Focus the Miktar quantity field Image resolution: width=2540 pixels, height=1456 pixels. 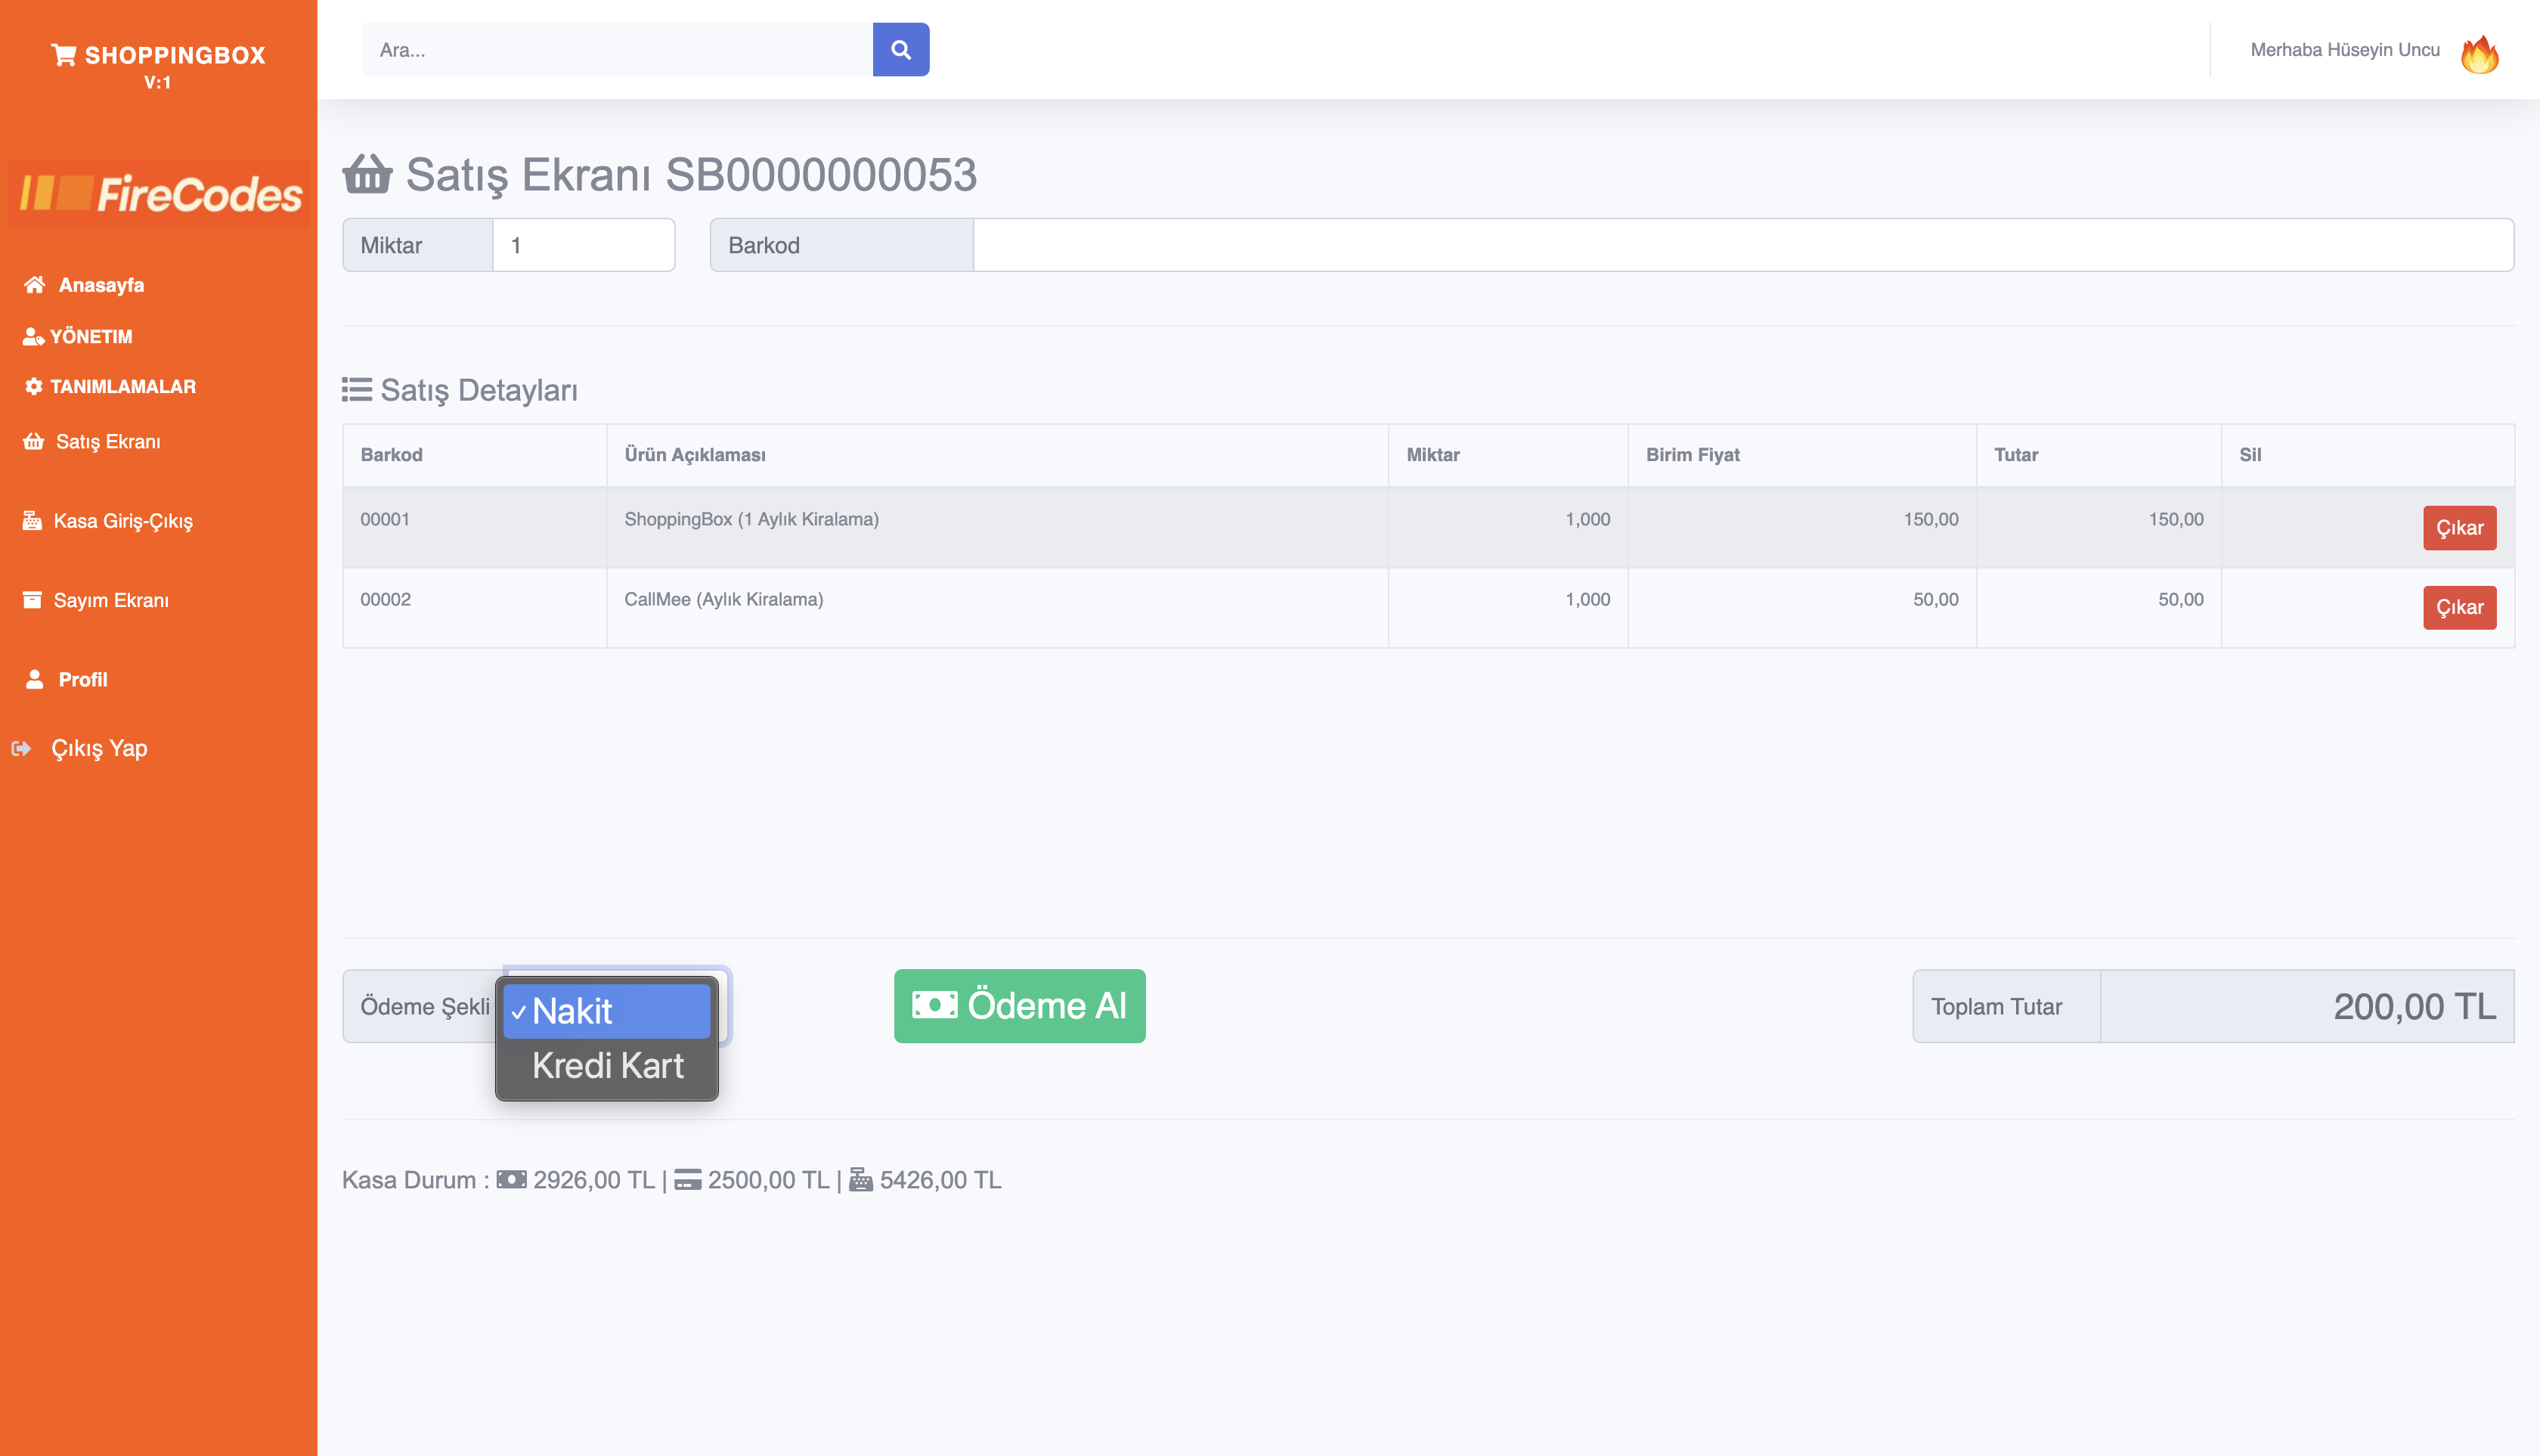(x=583, y=245)
